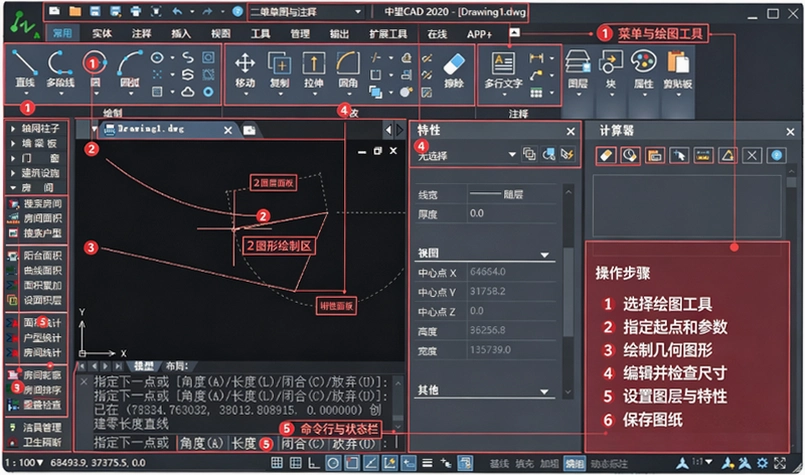Expand the 墙 梁 板 tree group
The width and height of the screenshot is (805, 475).
click(x=13, y=143)
